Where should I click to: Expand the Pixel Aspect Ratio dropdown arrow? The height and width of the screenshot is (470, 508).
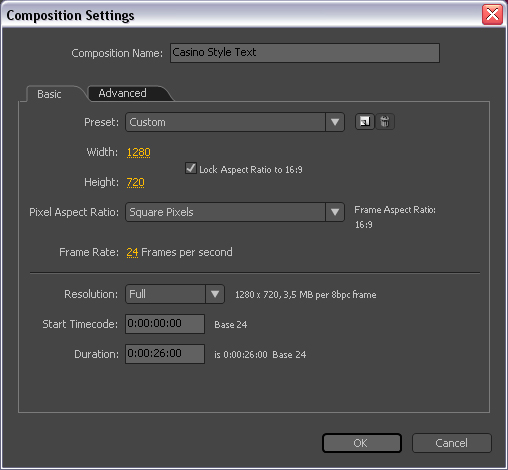pyautogui.click(x=335, y=212)
